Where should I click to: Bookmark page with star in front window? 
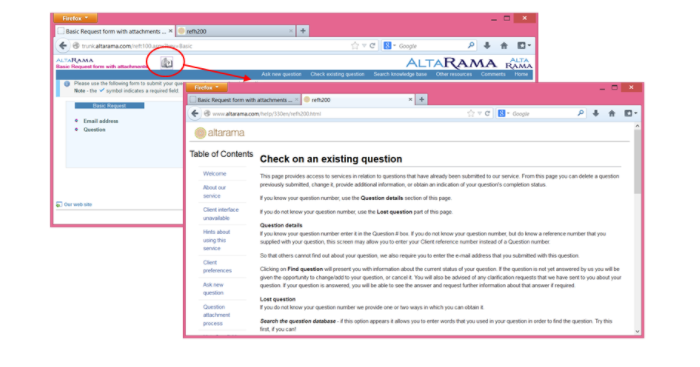coord(471,113)
